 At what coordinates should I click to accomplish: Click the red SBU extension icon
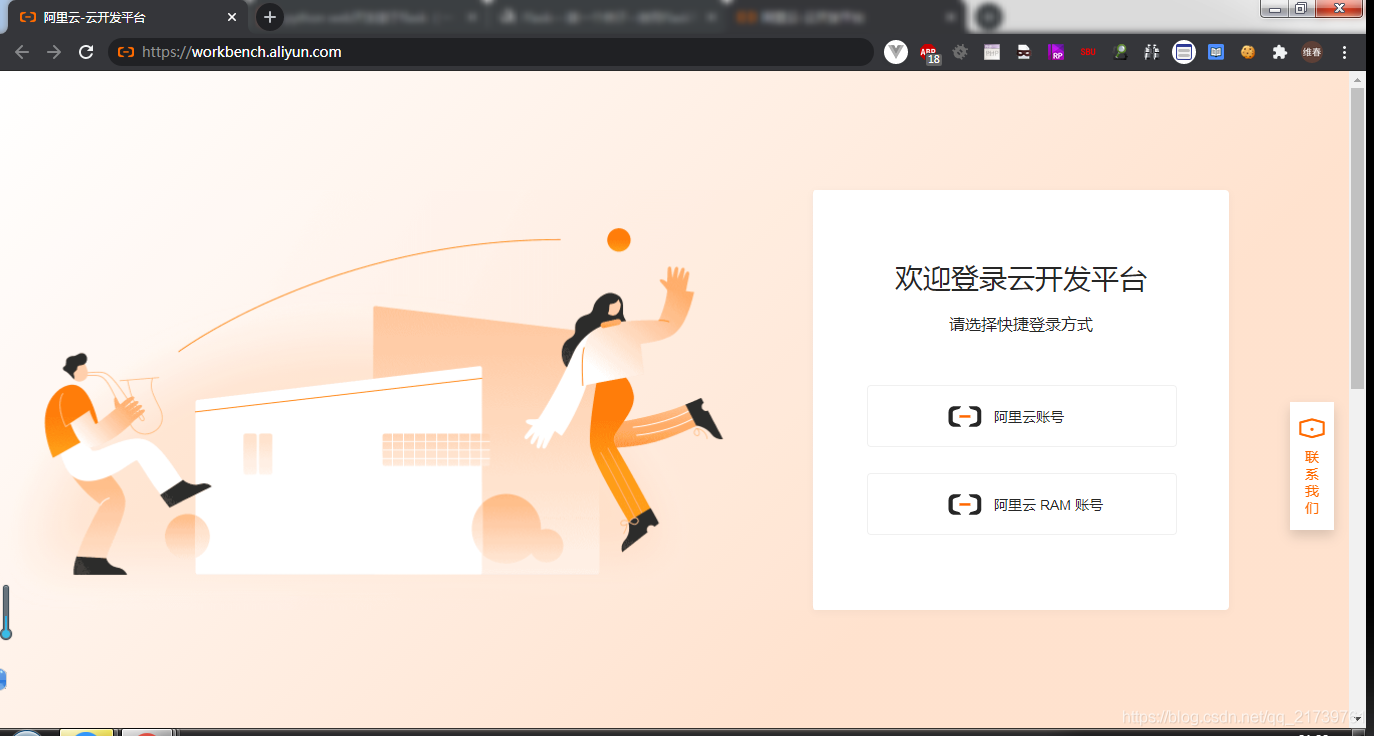click(x=1088, y=52)
